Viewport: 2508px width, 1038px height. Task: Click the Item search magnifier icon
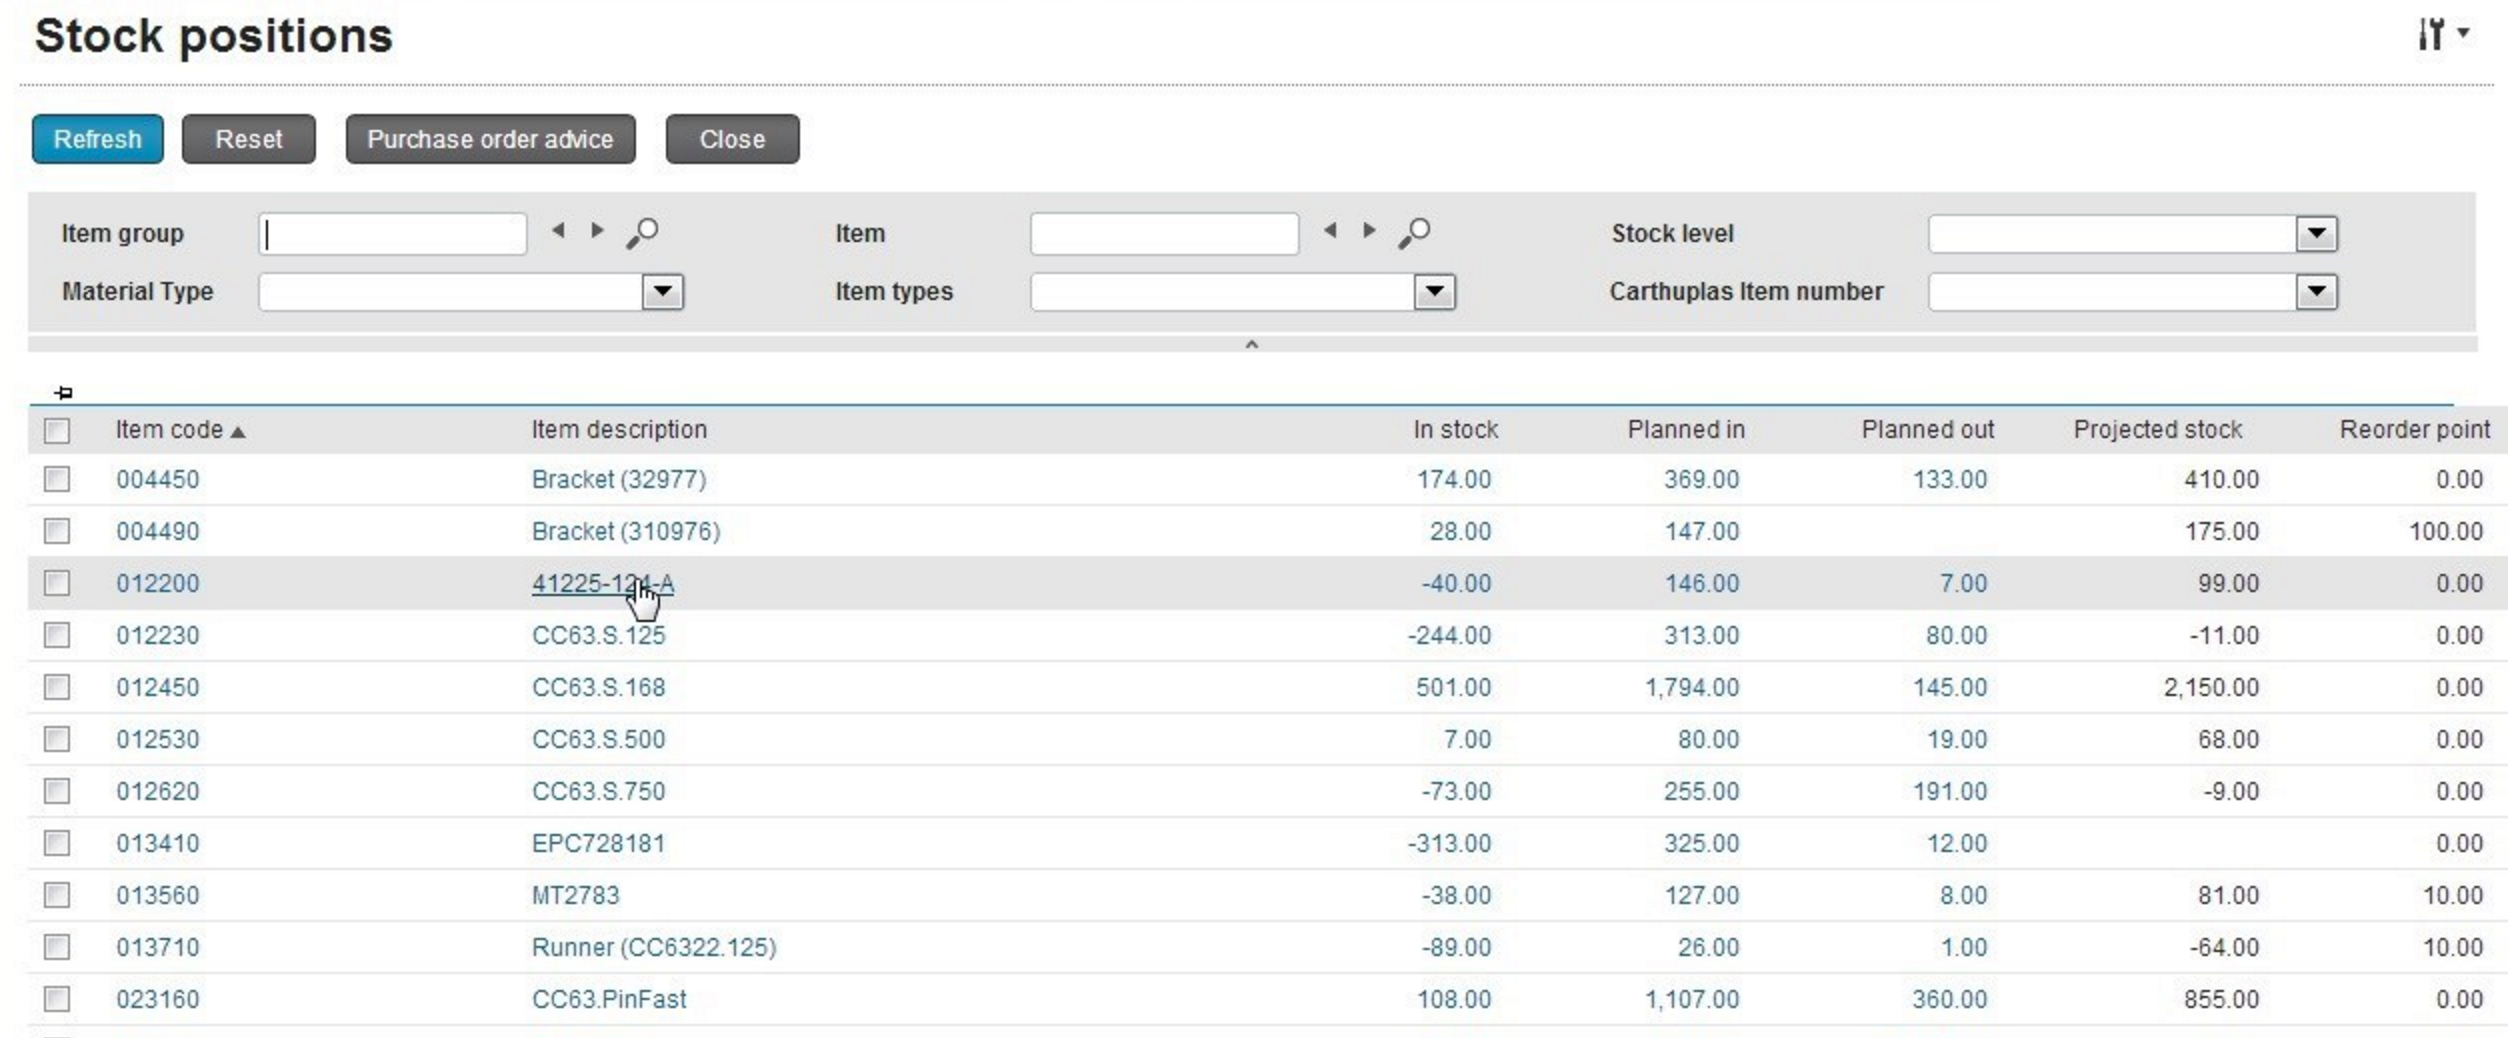pos(1414,233)
